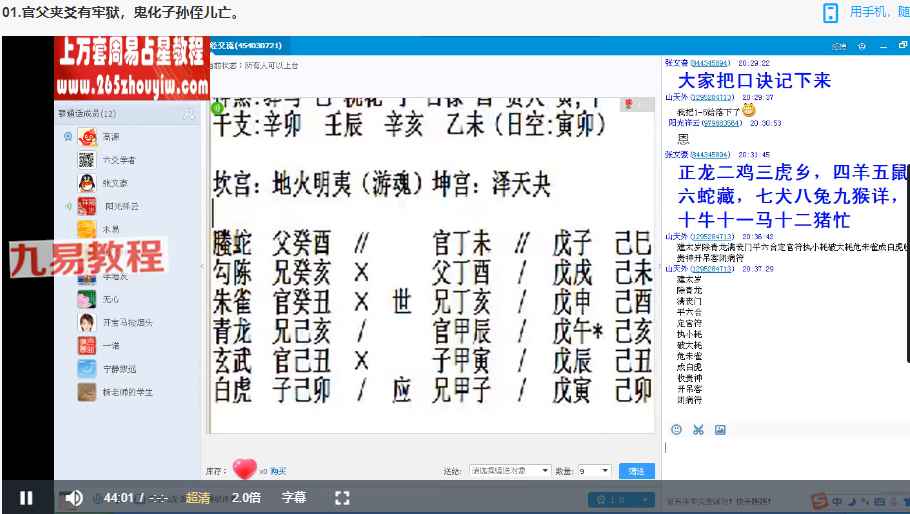This screenshot has height=514, width=910.
Task: Select the first member avatar with red mascot
Action: (x=87, y=137)
